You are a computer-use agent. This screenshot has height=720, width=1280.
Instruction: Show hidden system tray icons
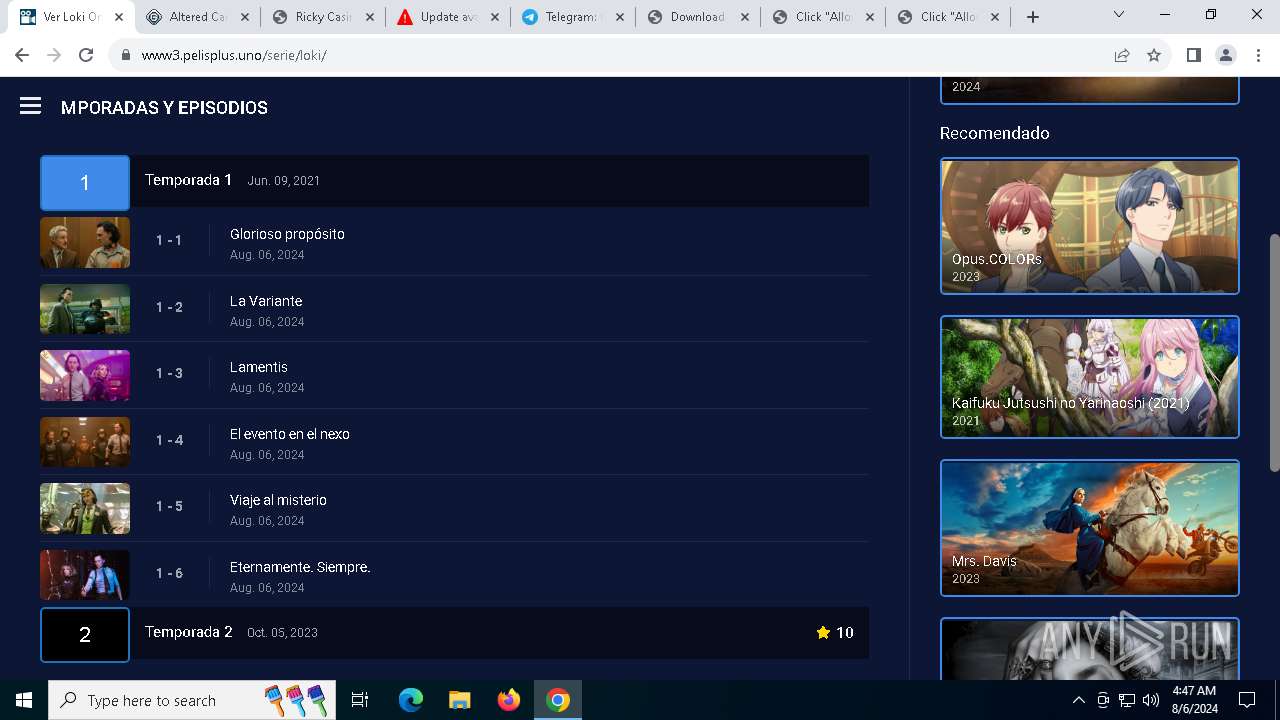(x=1078, y=700)
